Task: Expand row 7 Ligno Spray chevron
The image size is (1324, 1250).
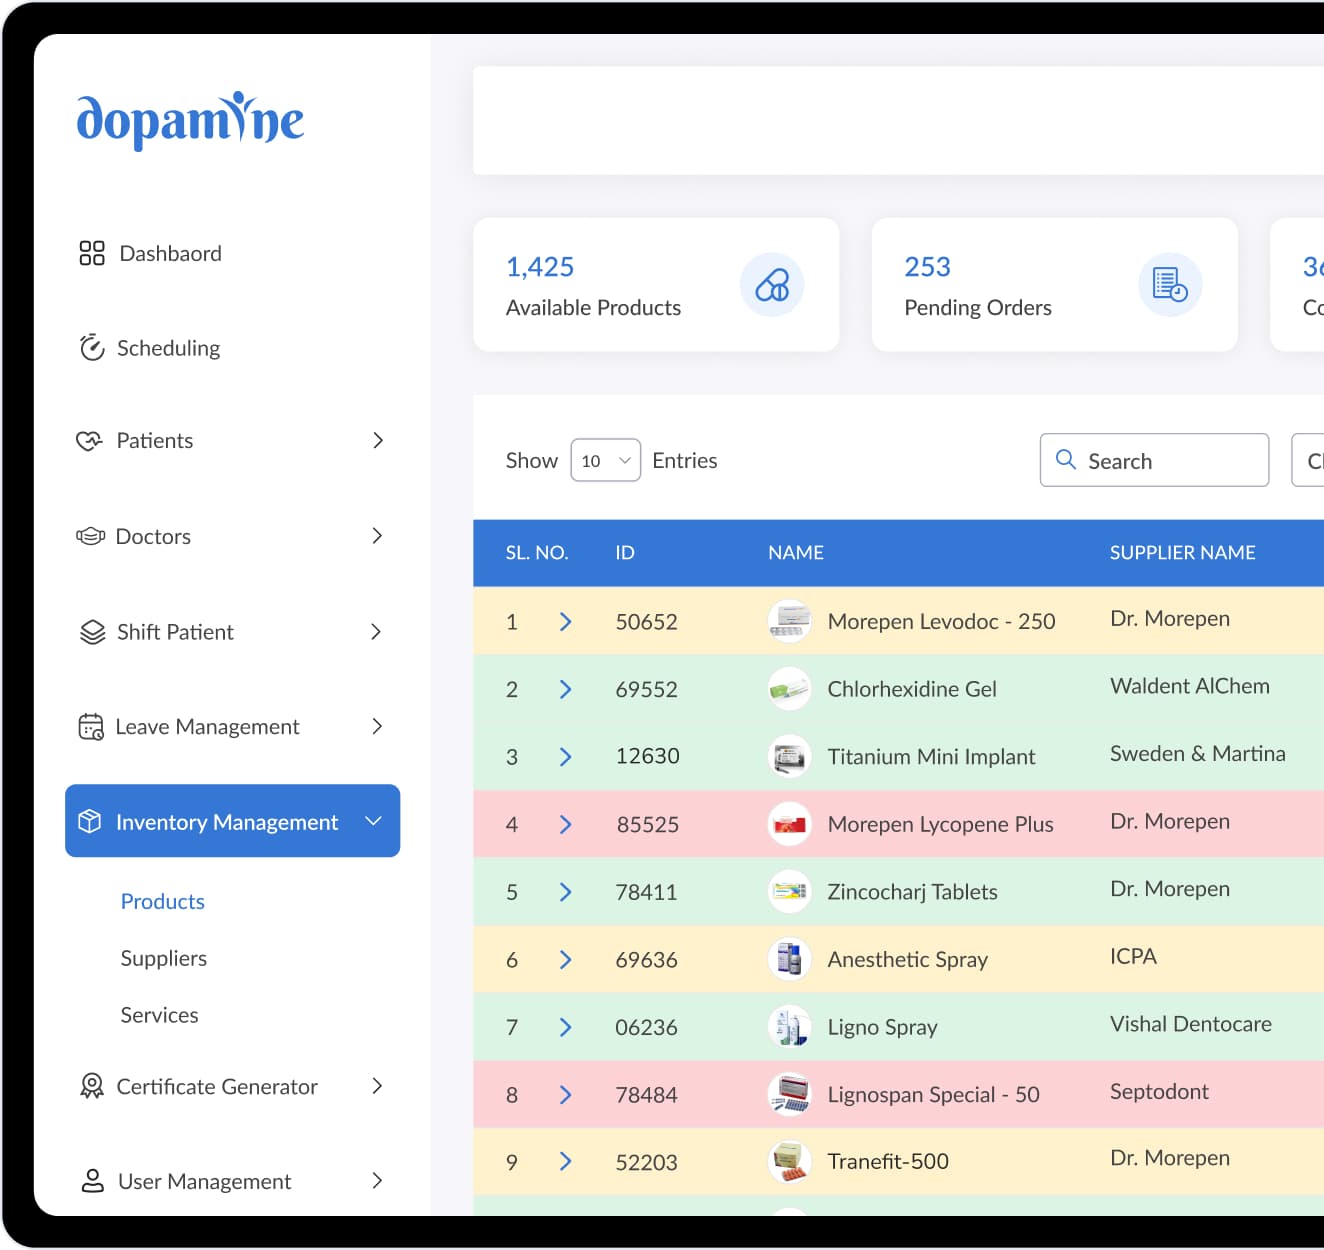Action: [x=565, y=1027]
